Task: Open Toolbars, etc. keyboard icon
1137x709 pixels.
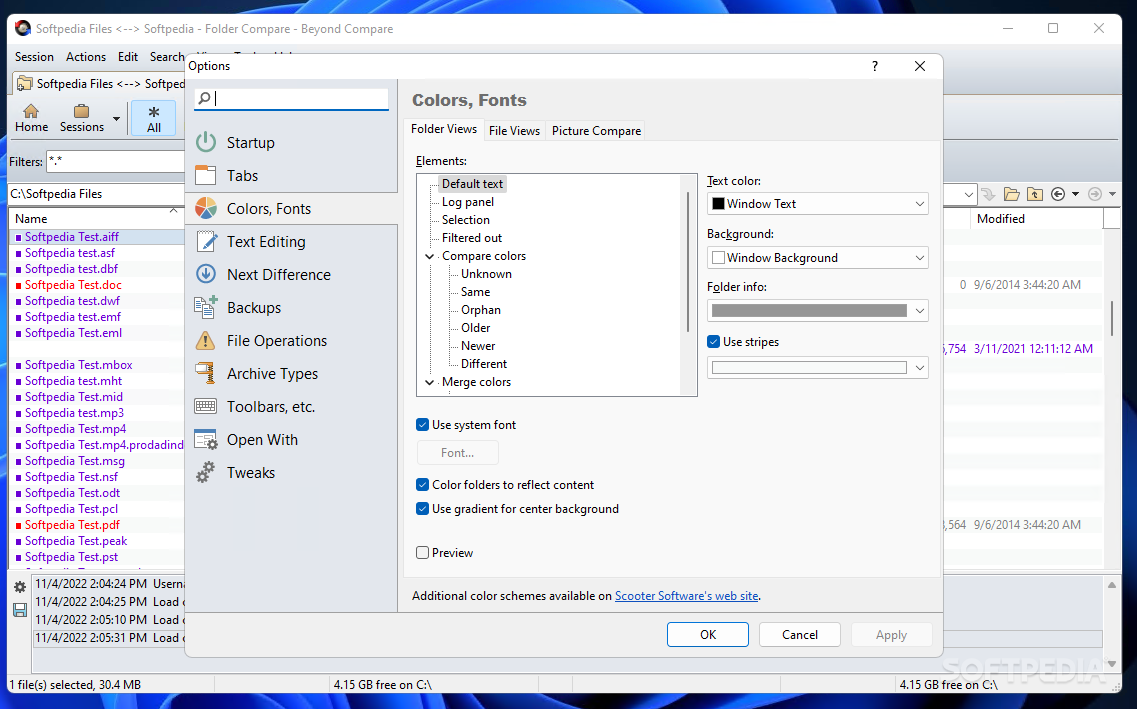Action: [x=206, y=407]
